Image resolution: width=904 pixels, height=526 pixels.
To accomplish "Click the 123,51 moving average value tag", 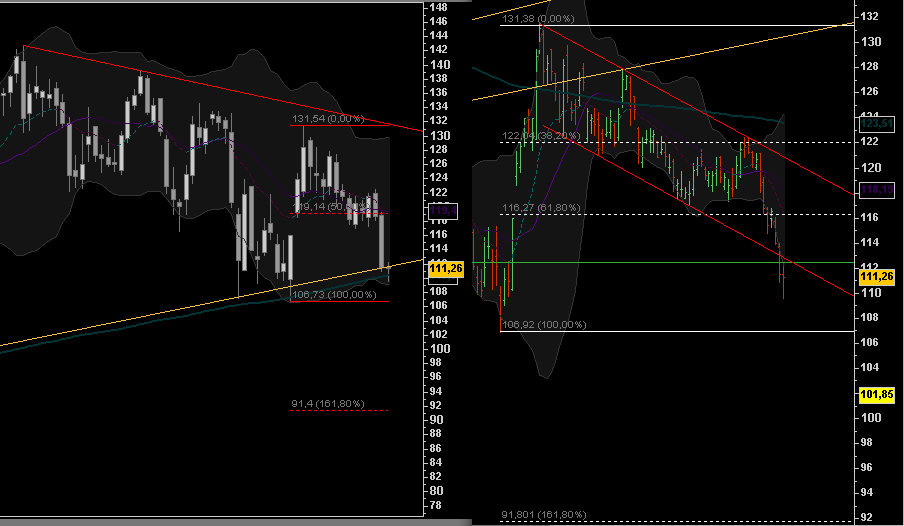I will pos(876,123).
